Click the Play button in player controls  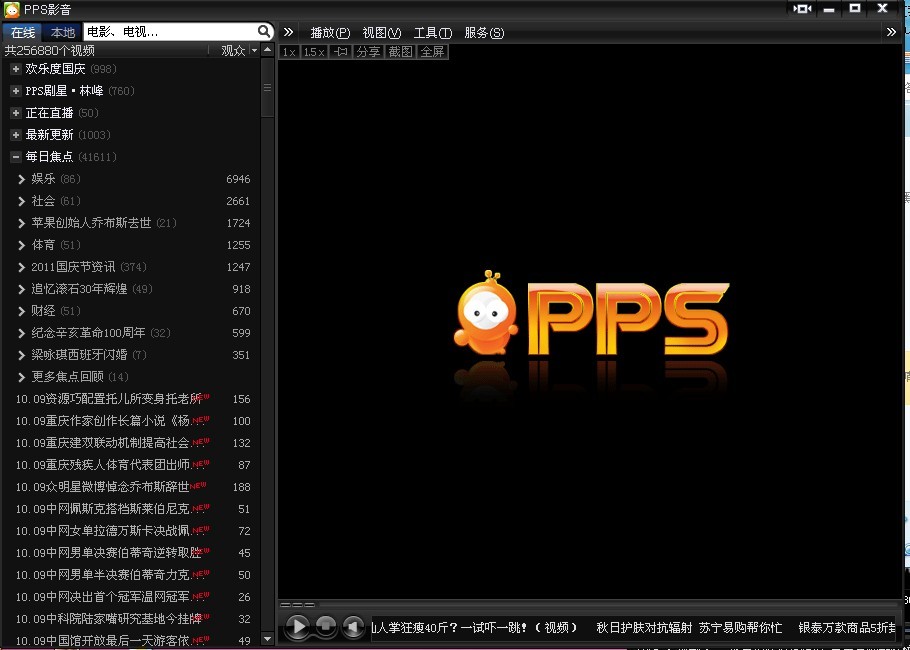[x=297, y=627]
